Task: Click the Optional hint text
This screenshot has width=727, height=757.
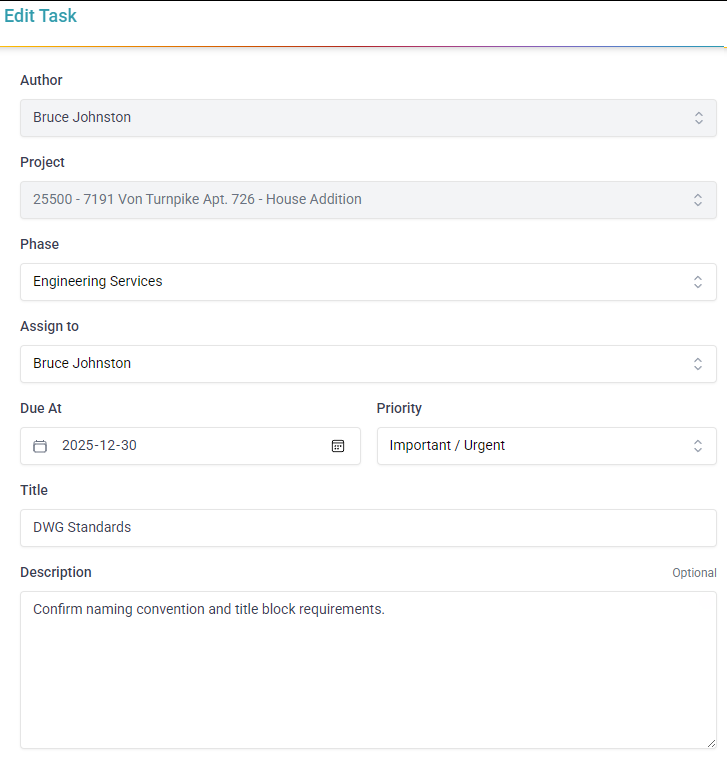Action: point(694,573)
